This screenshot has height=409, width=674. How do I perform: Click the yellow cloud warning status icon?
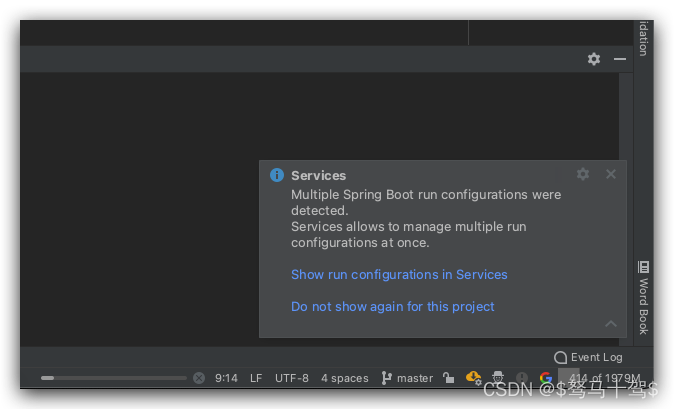[473, 378]
